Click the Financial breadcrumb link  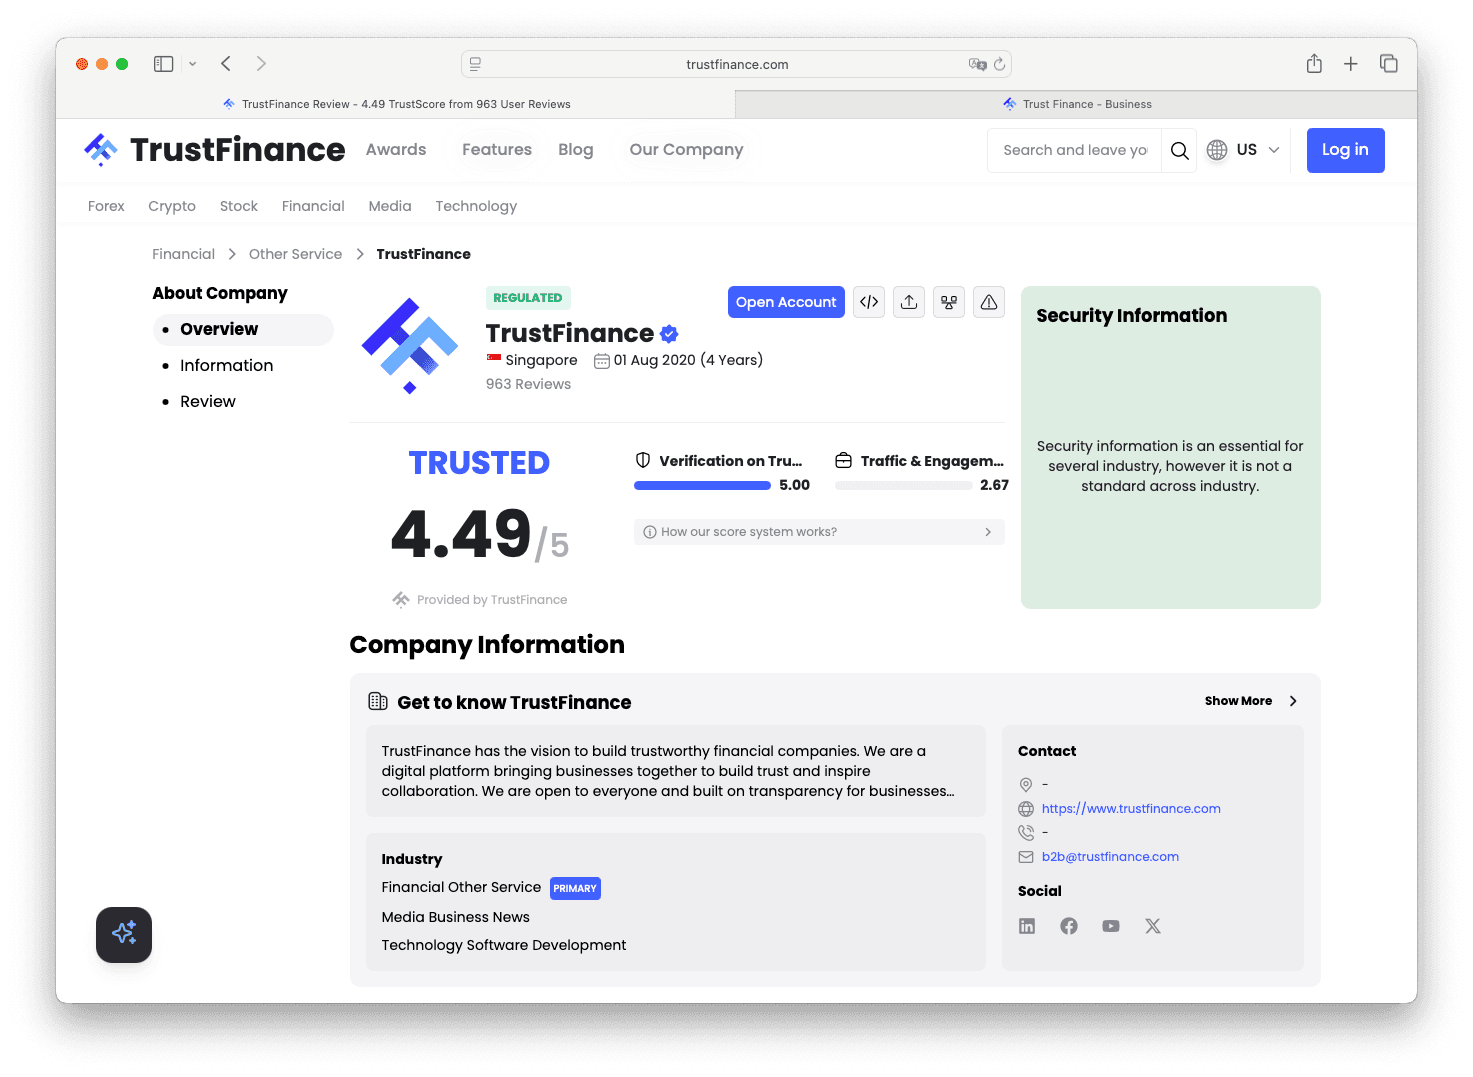pos(184,254)
